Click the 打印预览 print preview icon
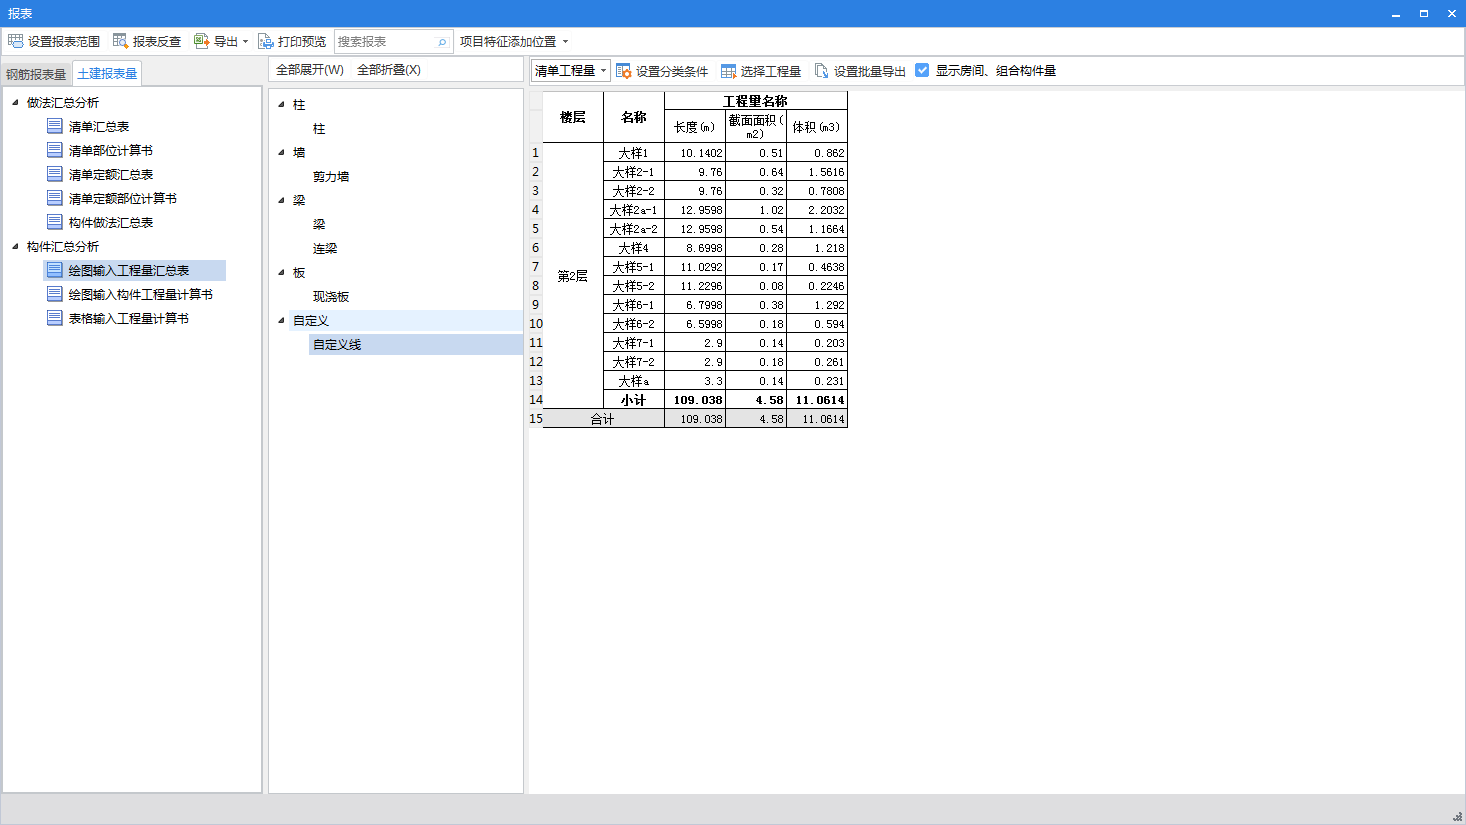The image size is (1466, 825). tap(265, 41)
